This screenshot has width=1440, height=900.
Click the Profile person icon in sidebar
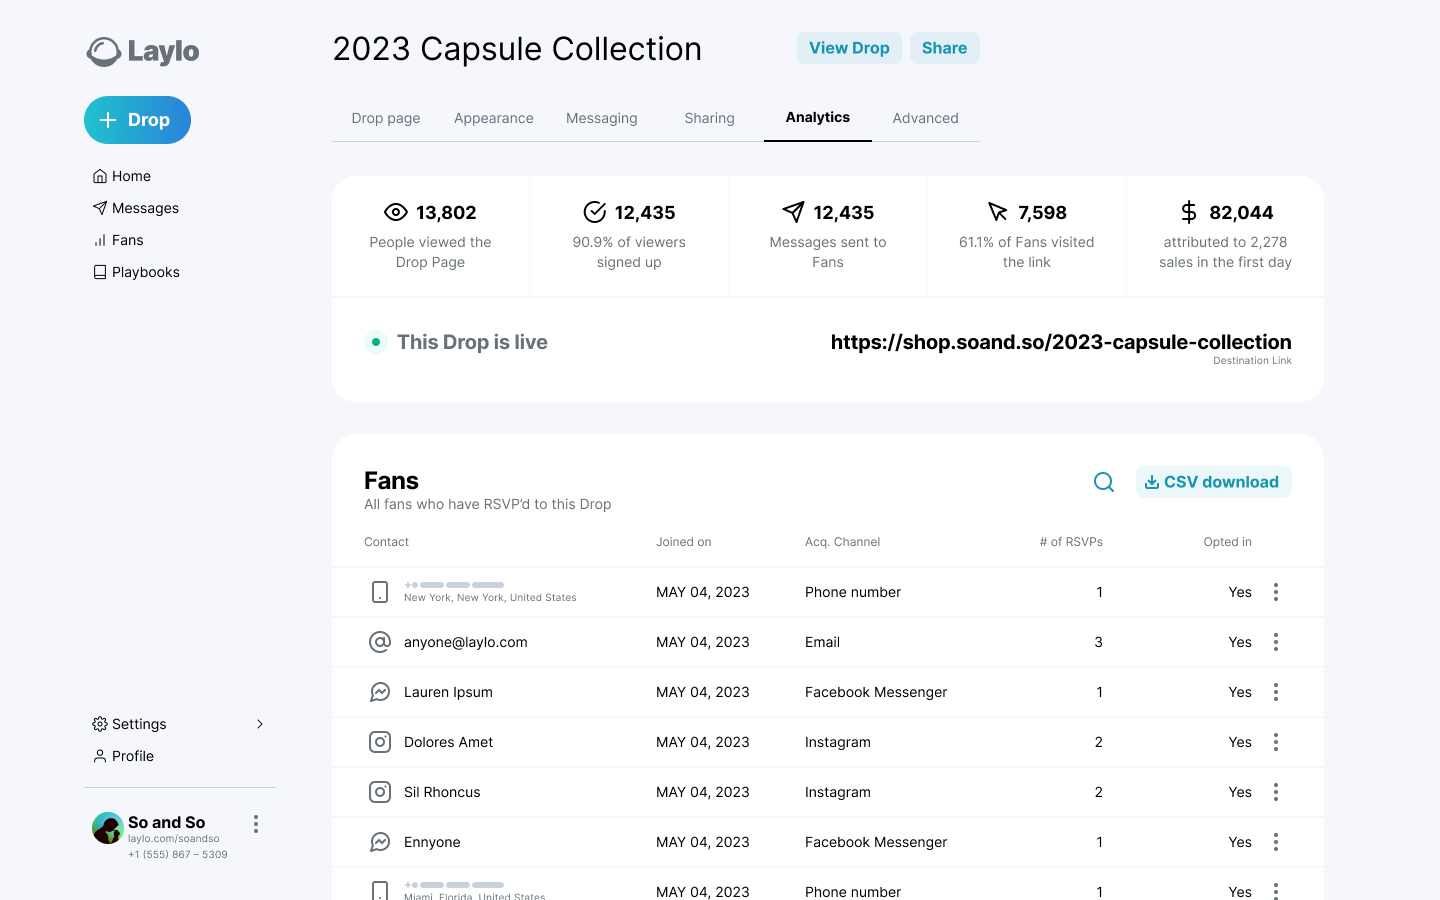pos(100,756)
